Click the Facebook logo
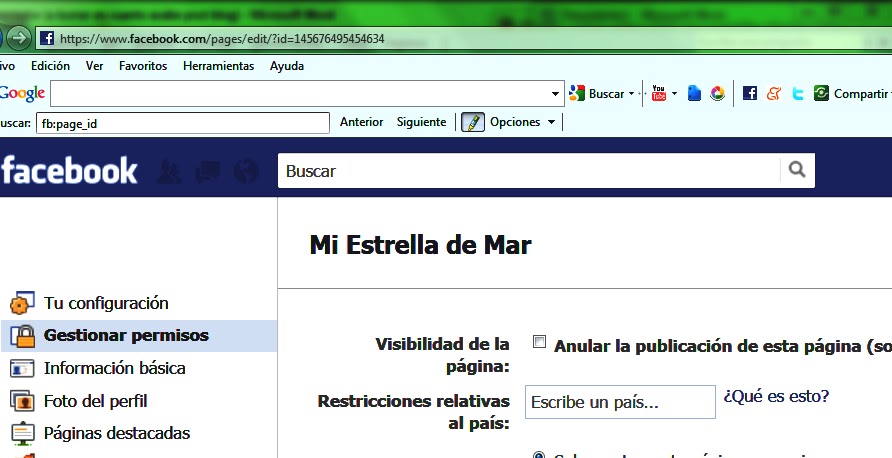Screen dimensions: 892x458 69,170
